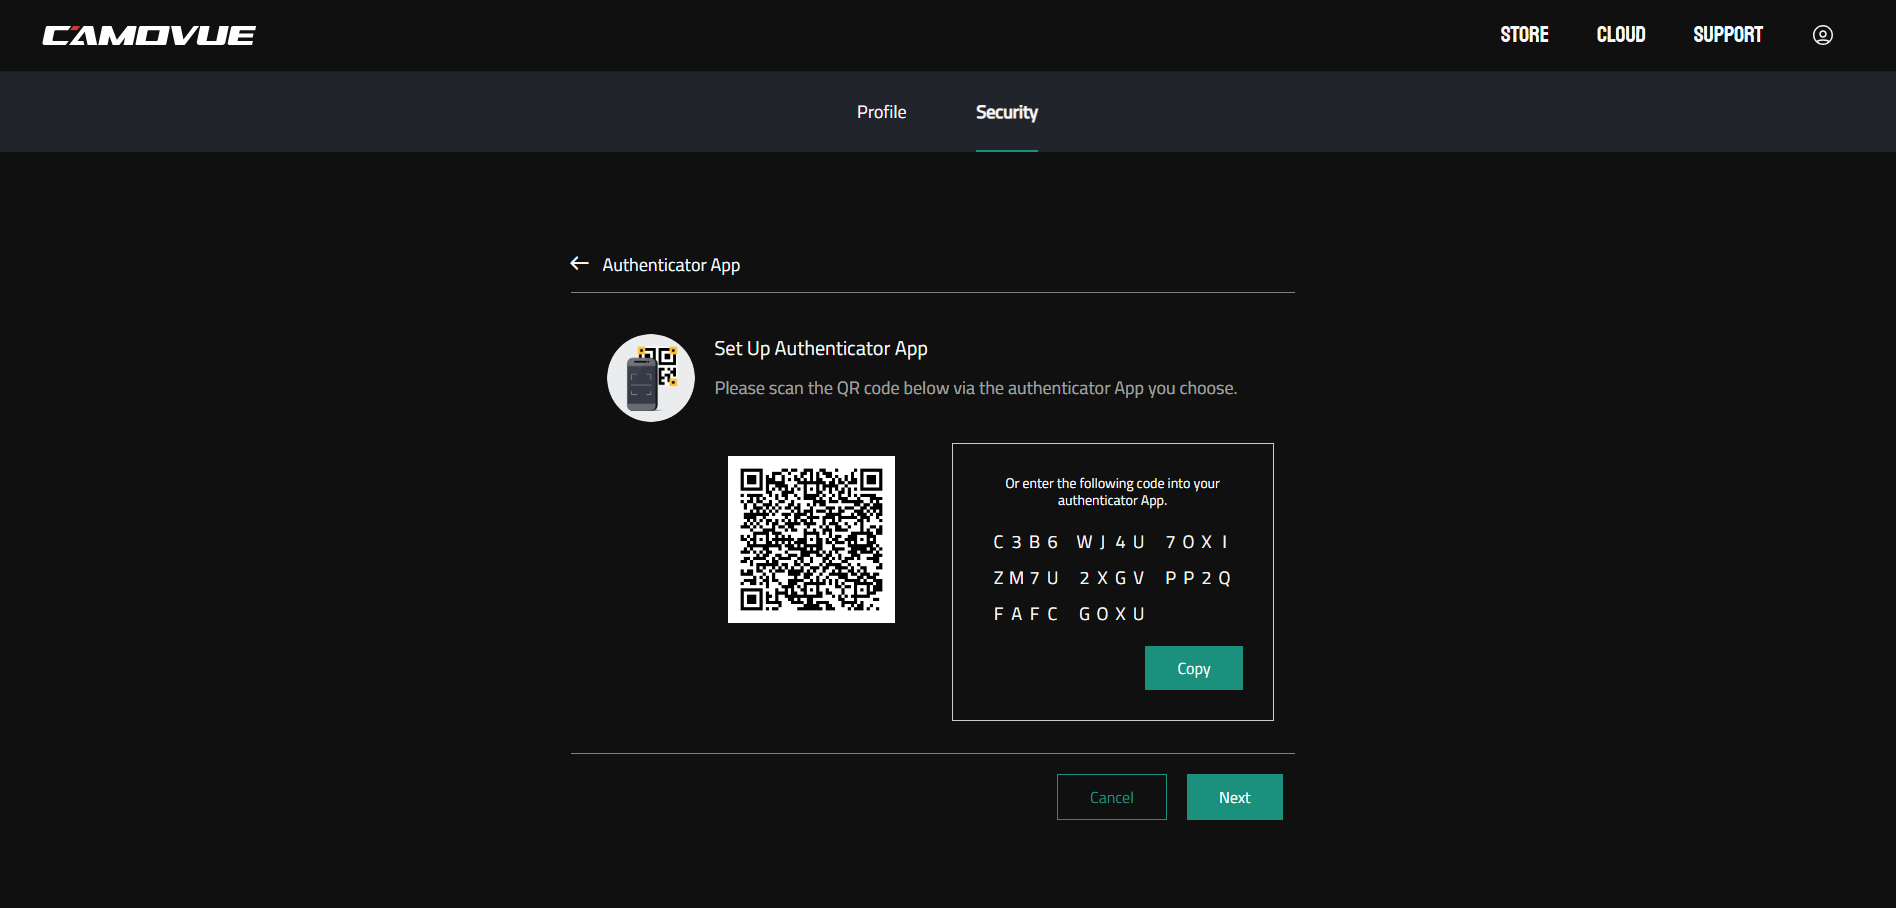Click the code line starting with C3B6
The width and height of the screenshot is (1896, 908).
[1111, 542]
